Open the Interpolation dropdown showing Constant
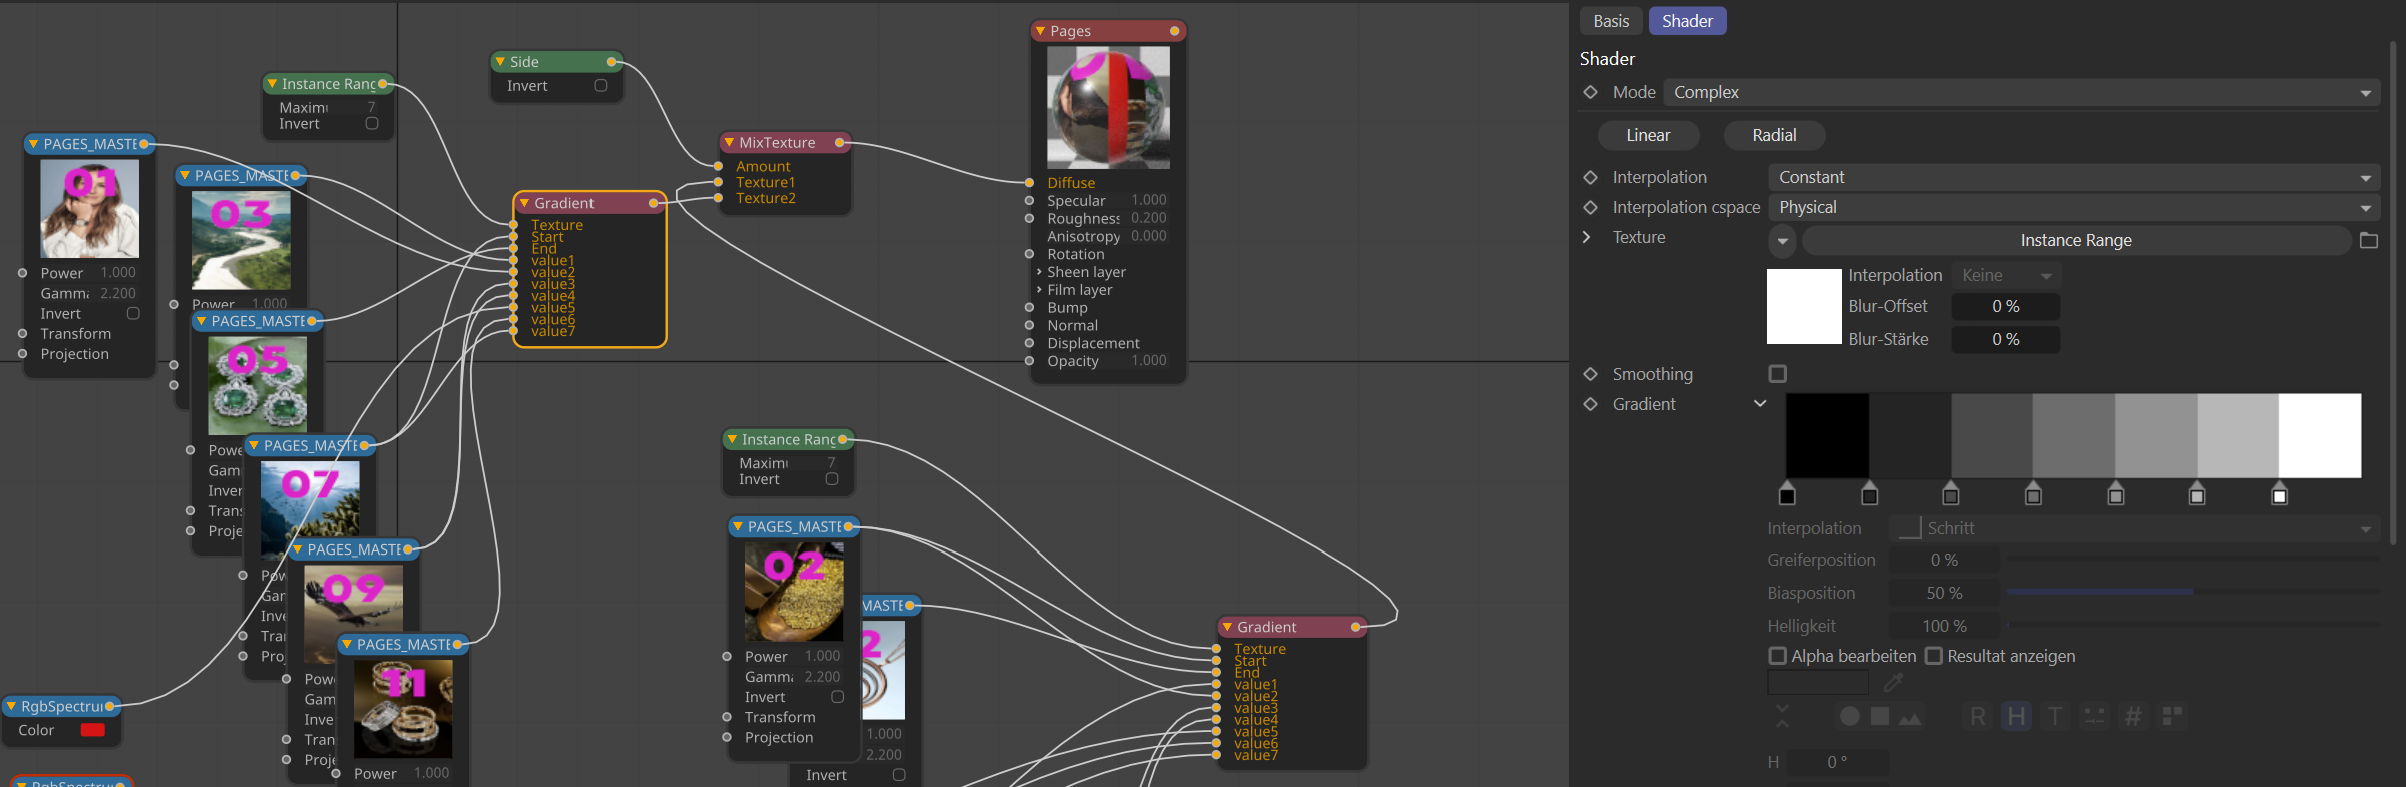 (x=2074, y=177)
